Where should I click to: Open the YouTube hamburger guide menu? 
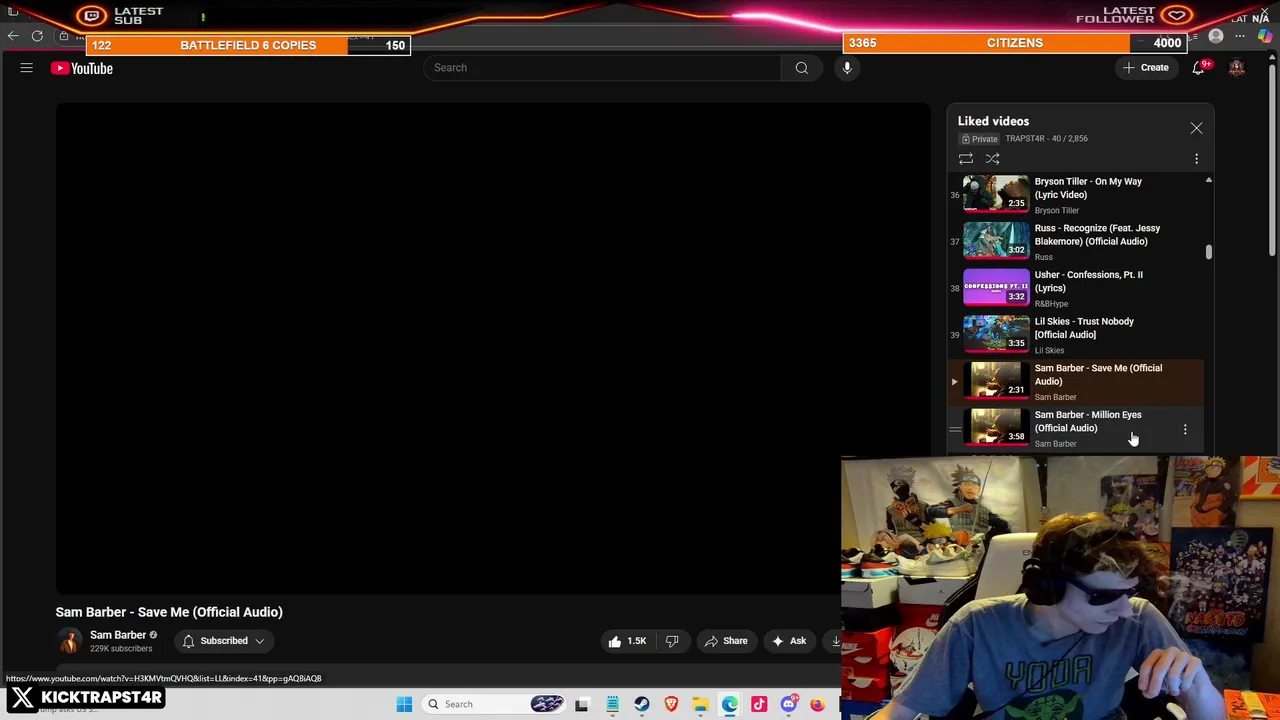27,68
